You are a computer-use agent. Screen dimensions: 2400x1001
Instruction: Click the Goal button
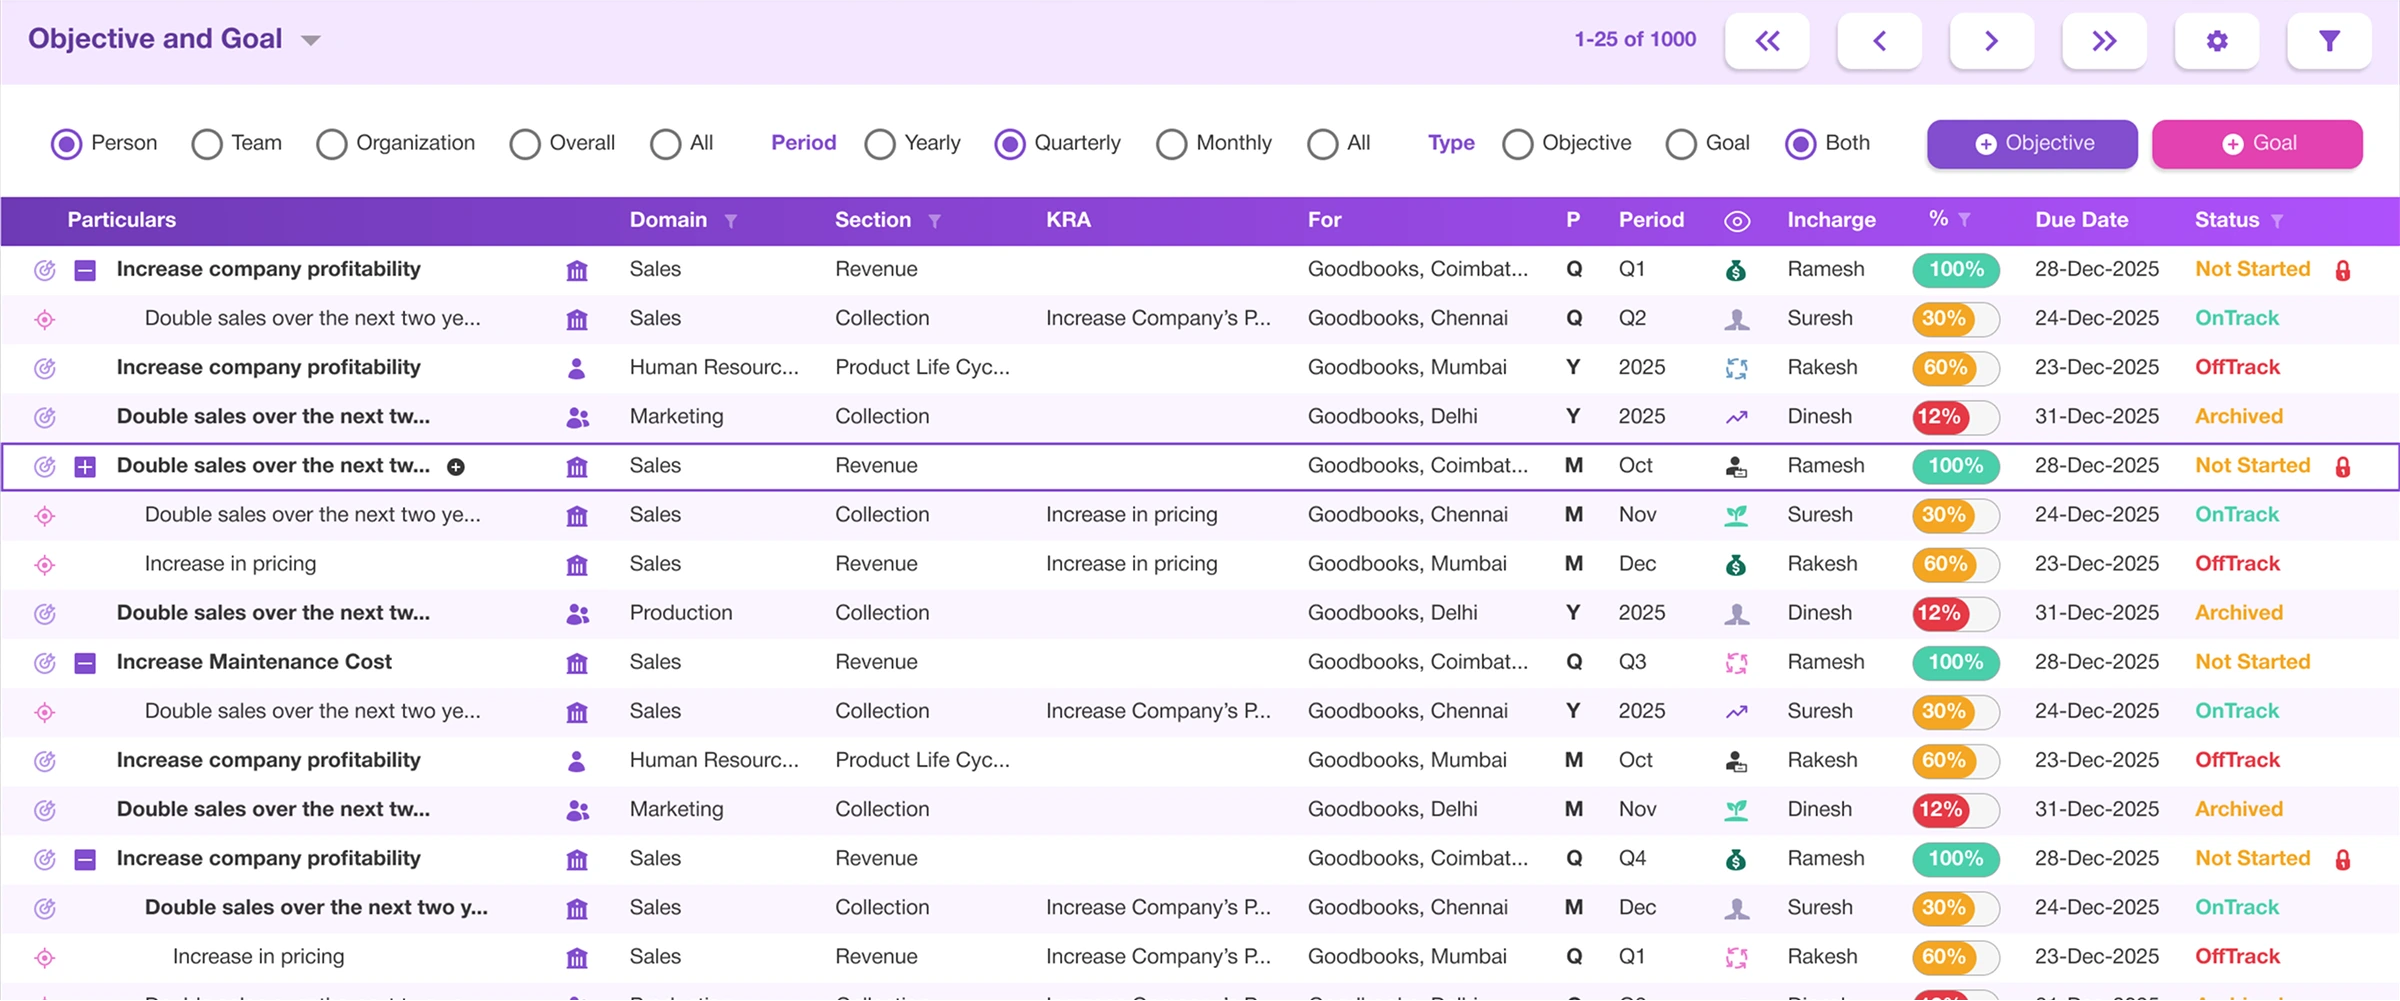click(x=2257, y=143)
